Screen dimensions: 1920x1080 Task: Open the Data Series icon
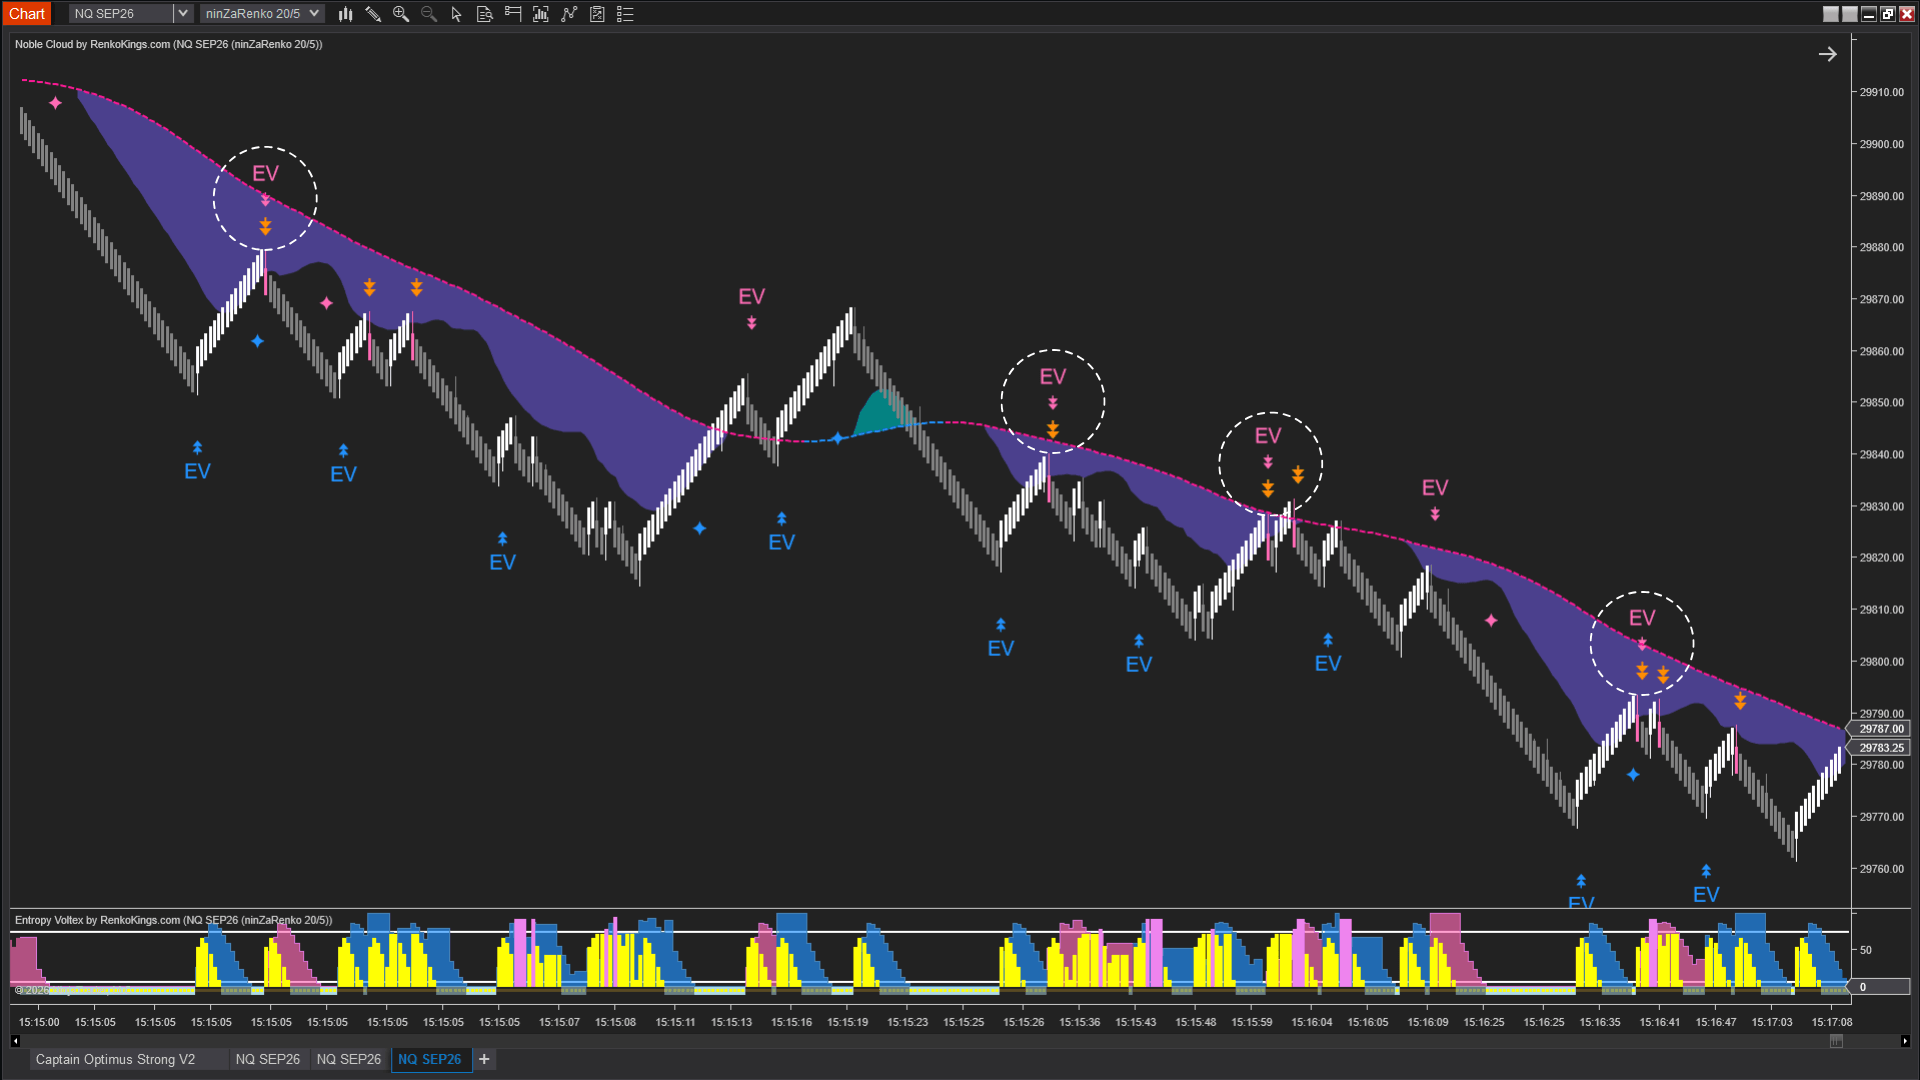[541, 14]
